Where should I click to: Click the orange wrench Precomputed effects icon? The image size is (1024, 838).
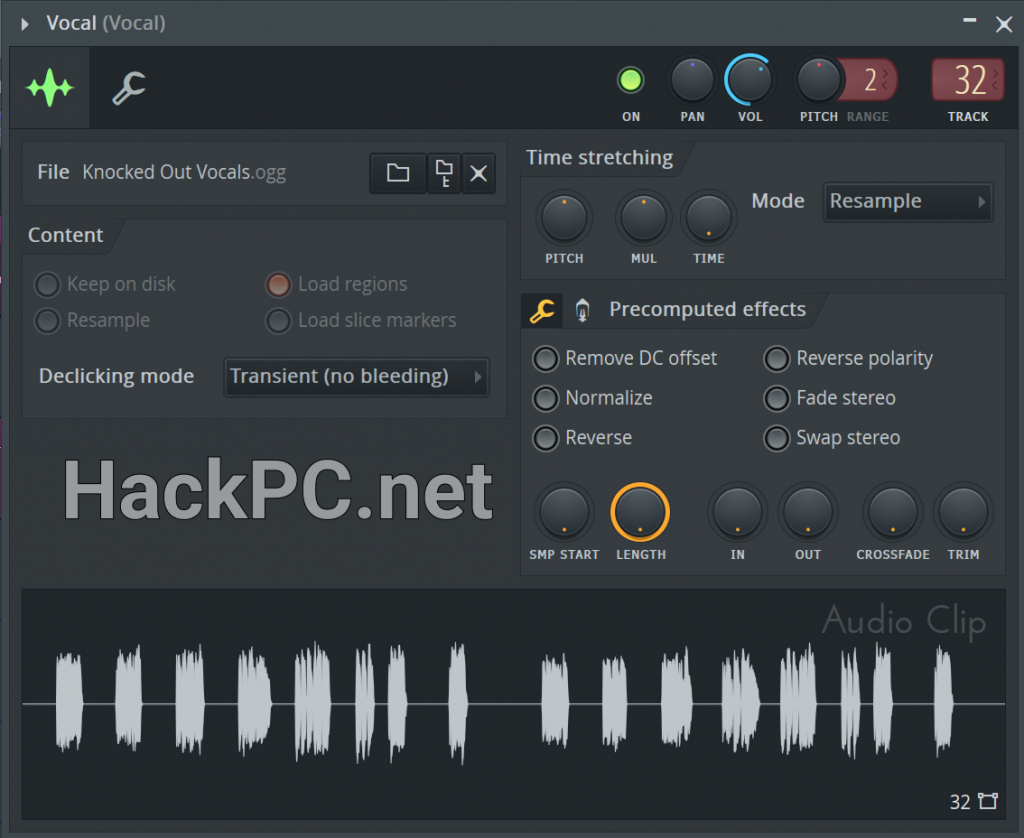542,311
